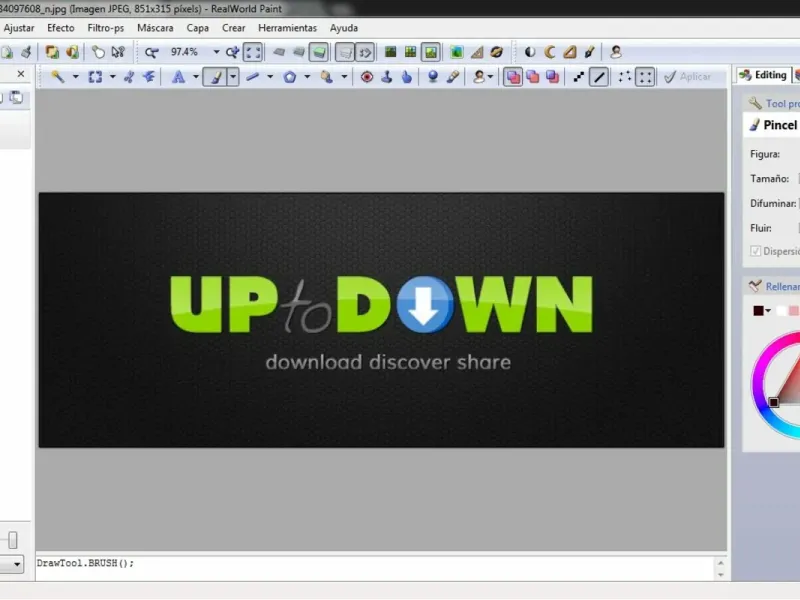Image resolution: width=800 pixels, height=600 pixels.
Task: Click the command field scroll down arrow
Action: tap(720, 574)
